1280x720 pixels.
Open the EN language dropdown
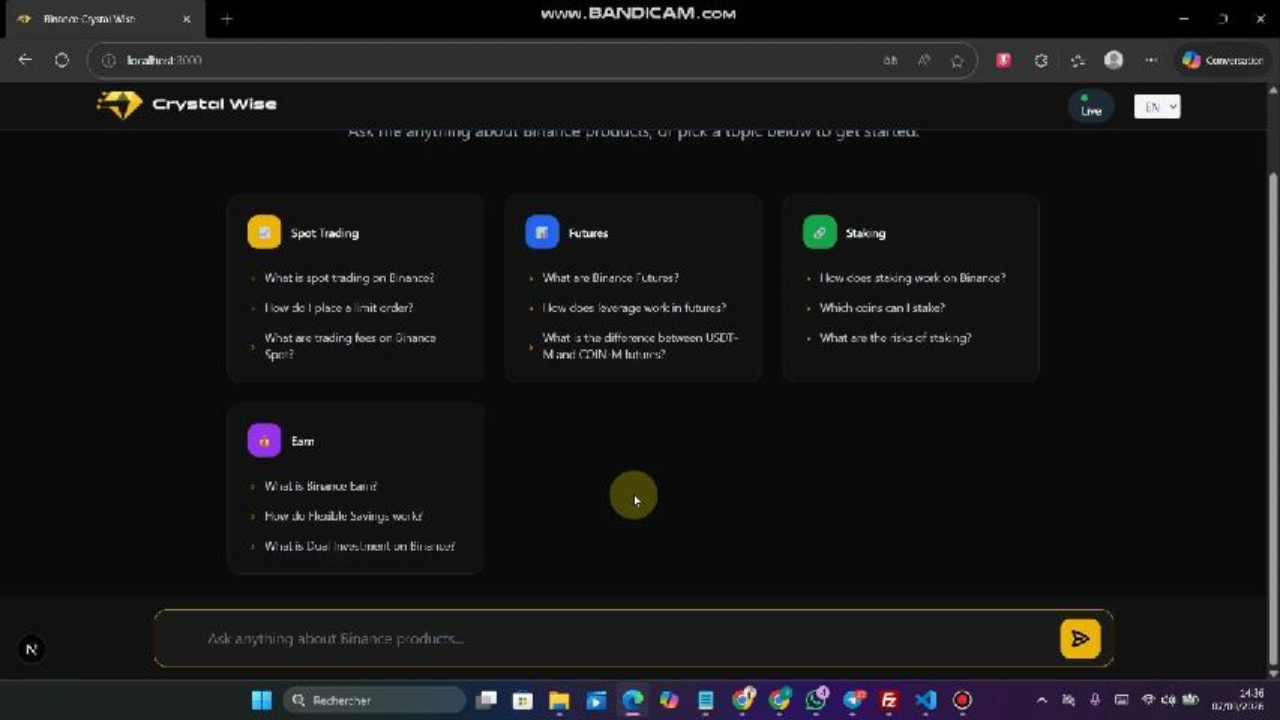point(1157,106)
